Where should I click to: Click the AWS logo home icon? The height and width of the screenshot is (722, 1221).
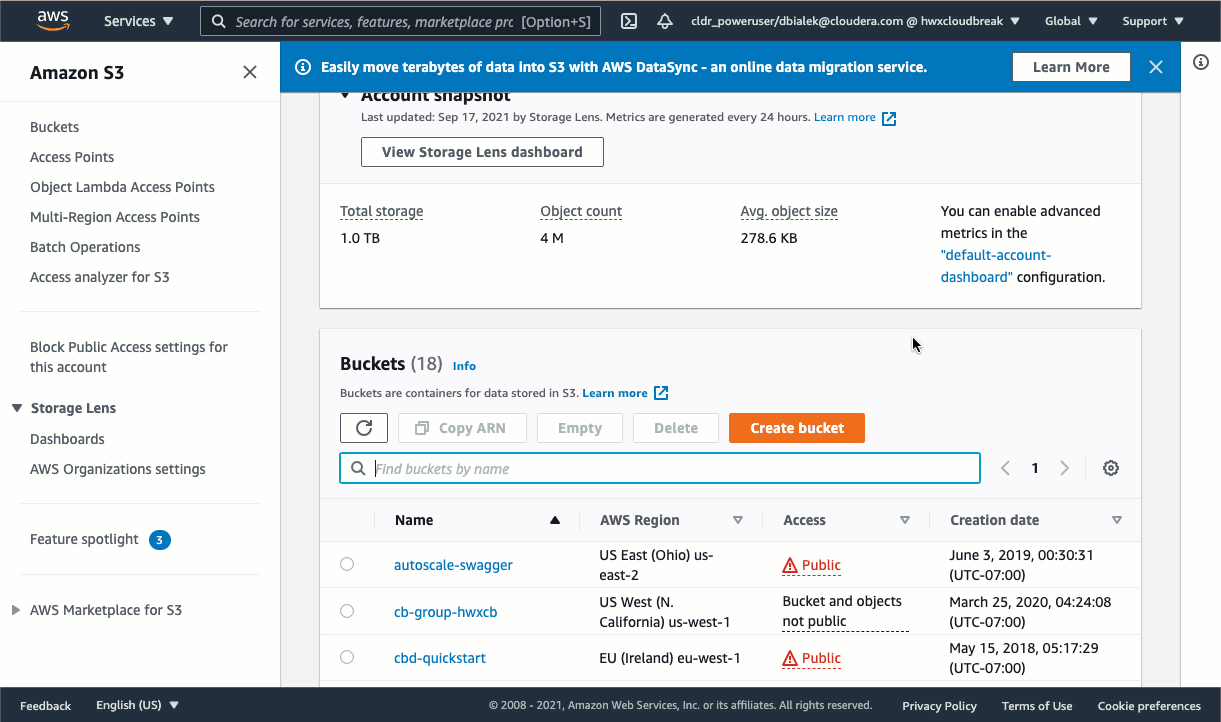[x=53, y=20]
